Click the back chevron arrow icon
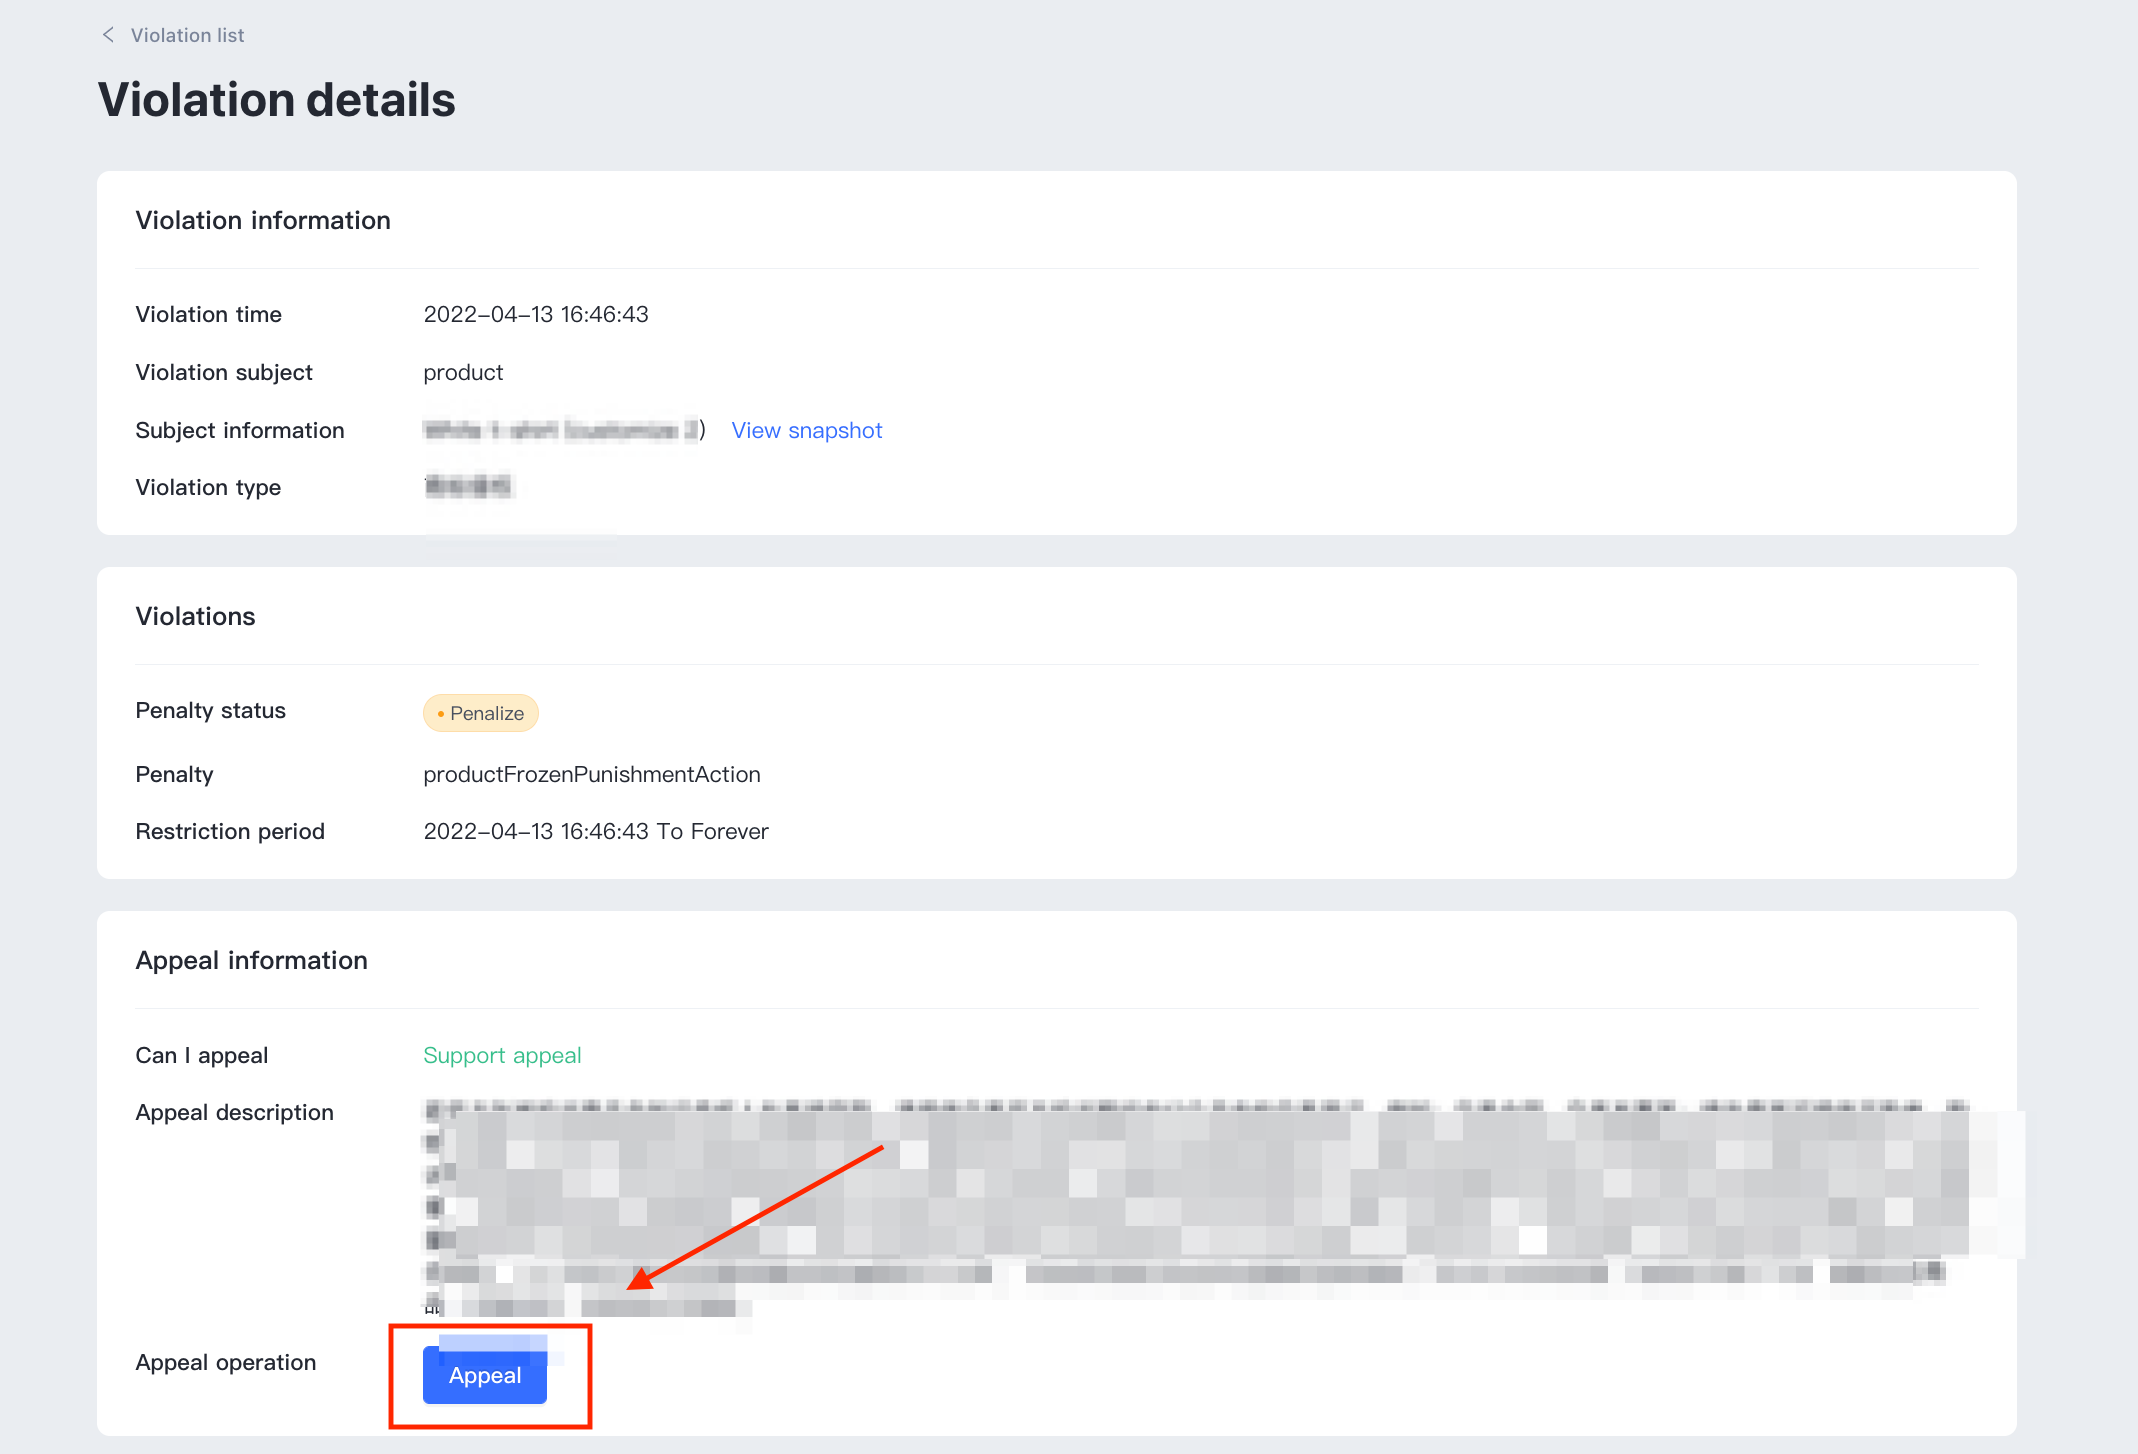Viewport: 2138px width, 1454px height. click(x=108, y=35)
